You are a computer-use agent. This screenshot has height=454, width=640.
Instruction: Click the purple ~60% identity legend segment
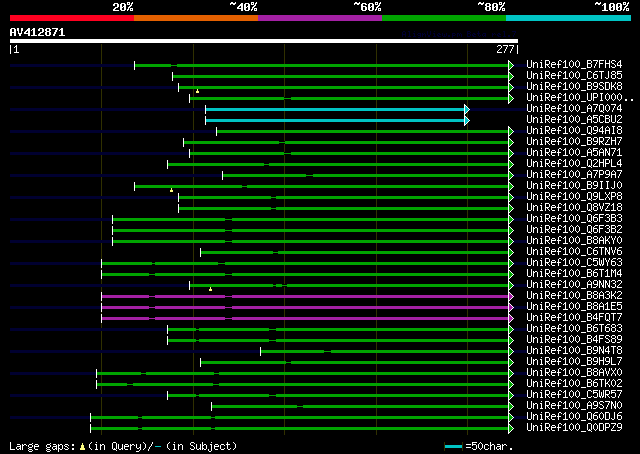[320, 18]
